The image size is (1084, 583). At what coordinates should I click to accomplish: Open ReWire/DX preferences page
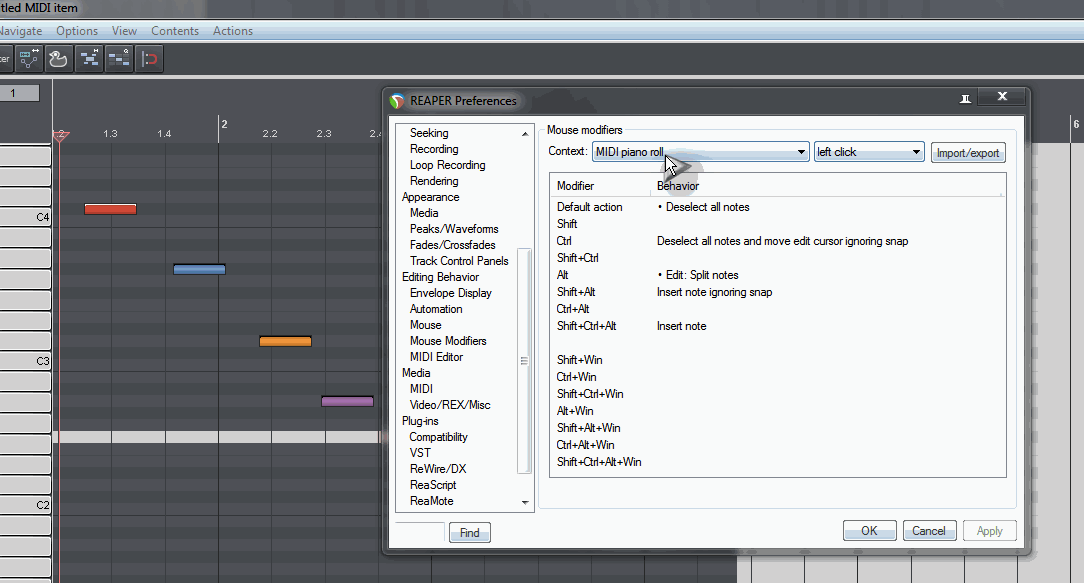click(438, 468)
